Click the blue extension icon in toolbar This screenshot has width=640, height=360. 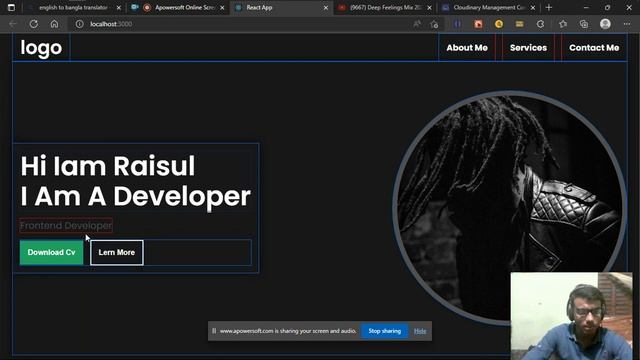click(x=458, y=24)
